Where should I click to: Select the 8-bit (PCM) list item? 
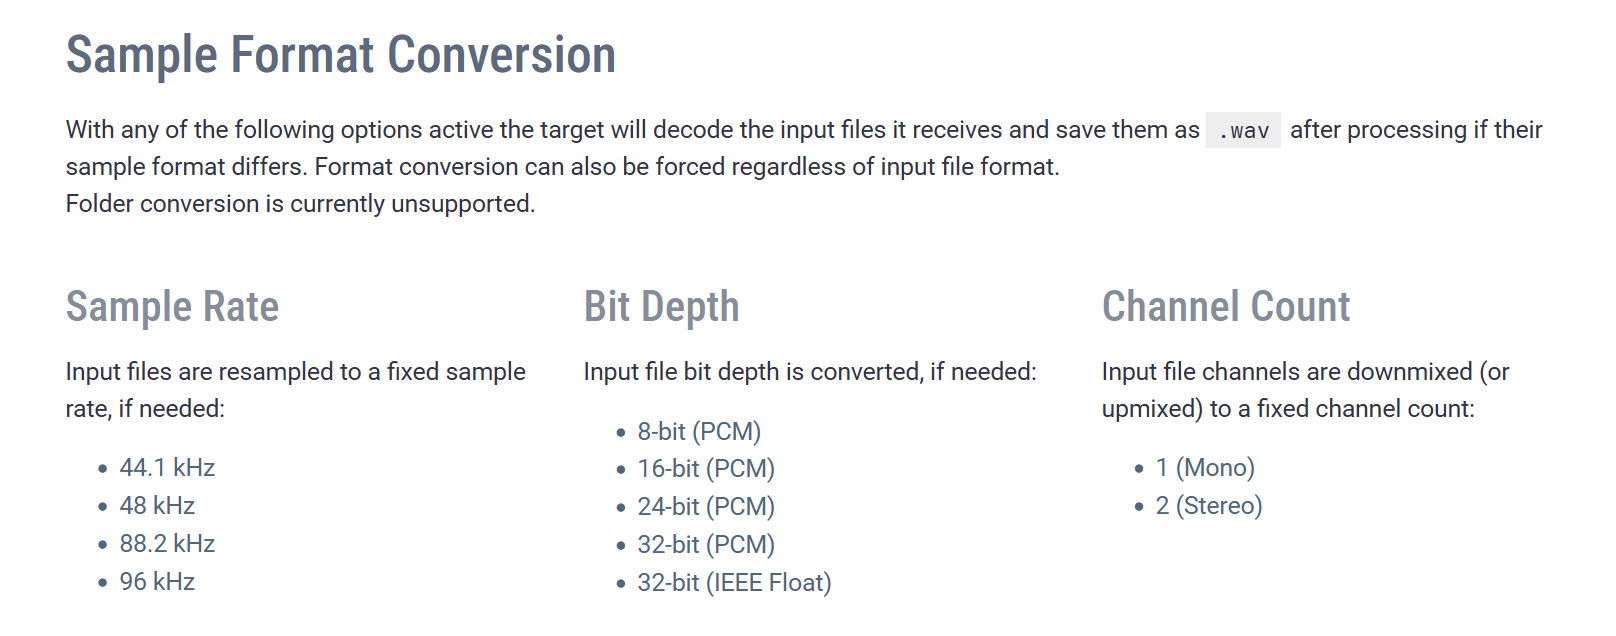click(699, 432)
